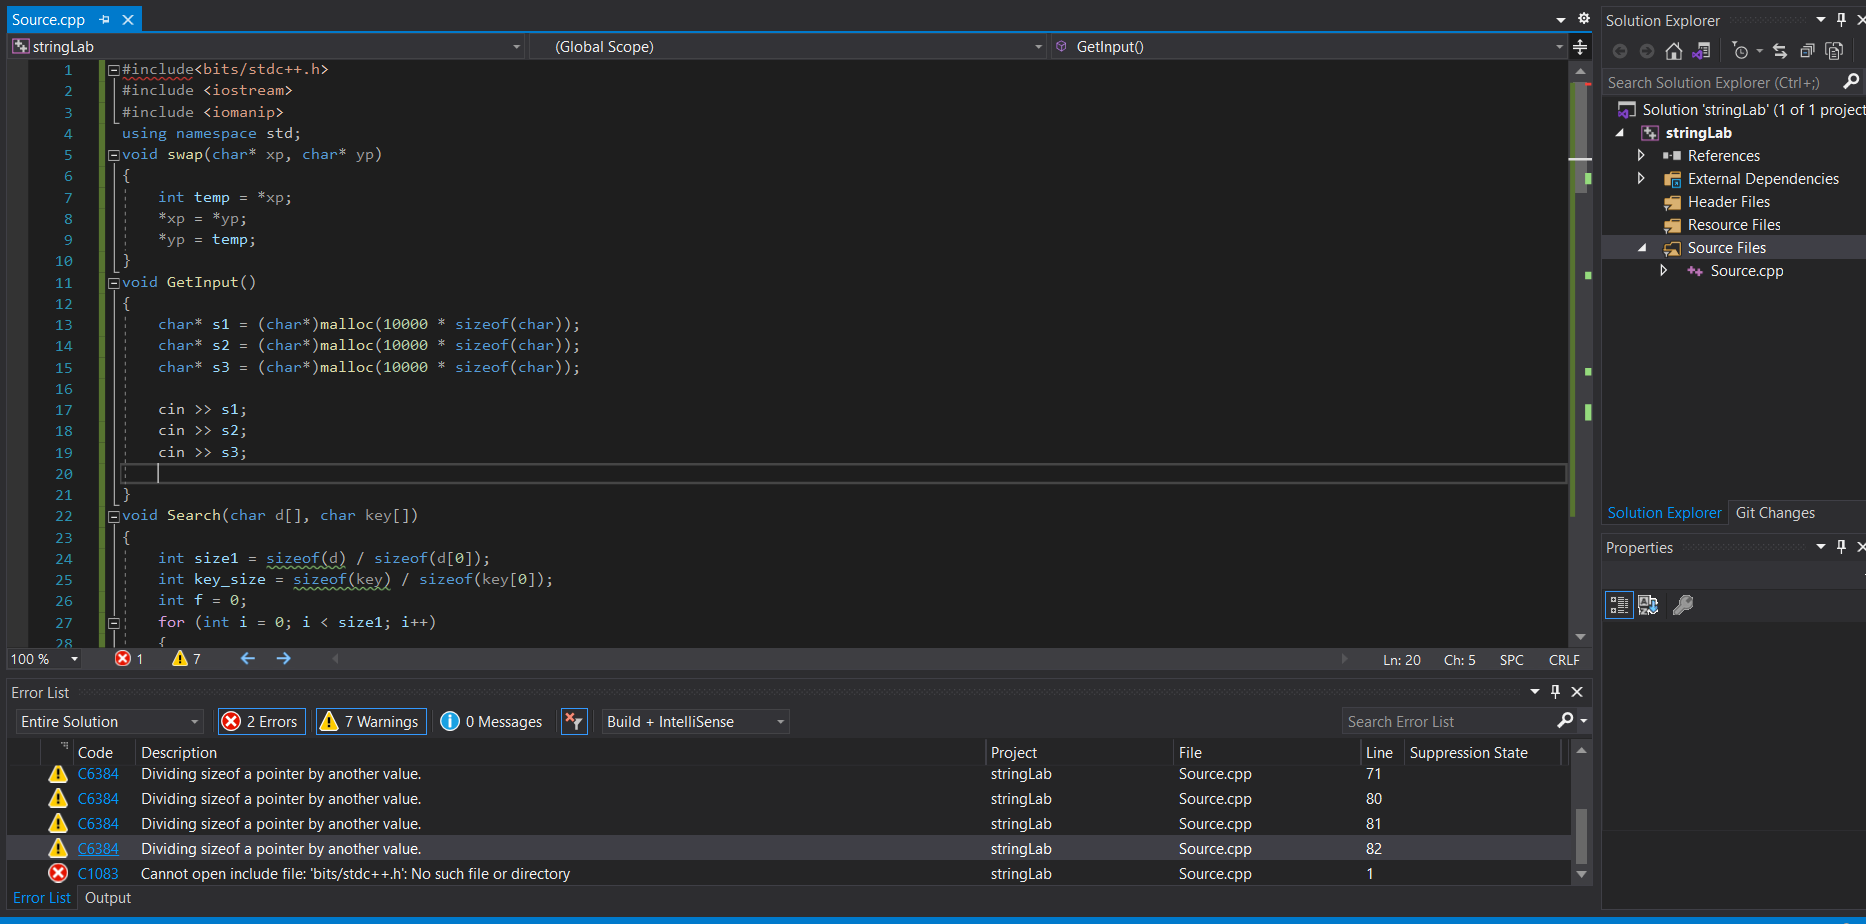Screen dimensions: 1866x924
Task: Switch to the Output tab
Action: click(108, 898)
